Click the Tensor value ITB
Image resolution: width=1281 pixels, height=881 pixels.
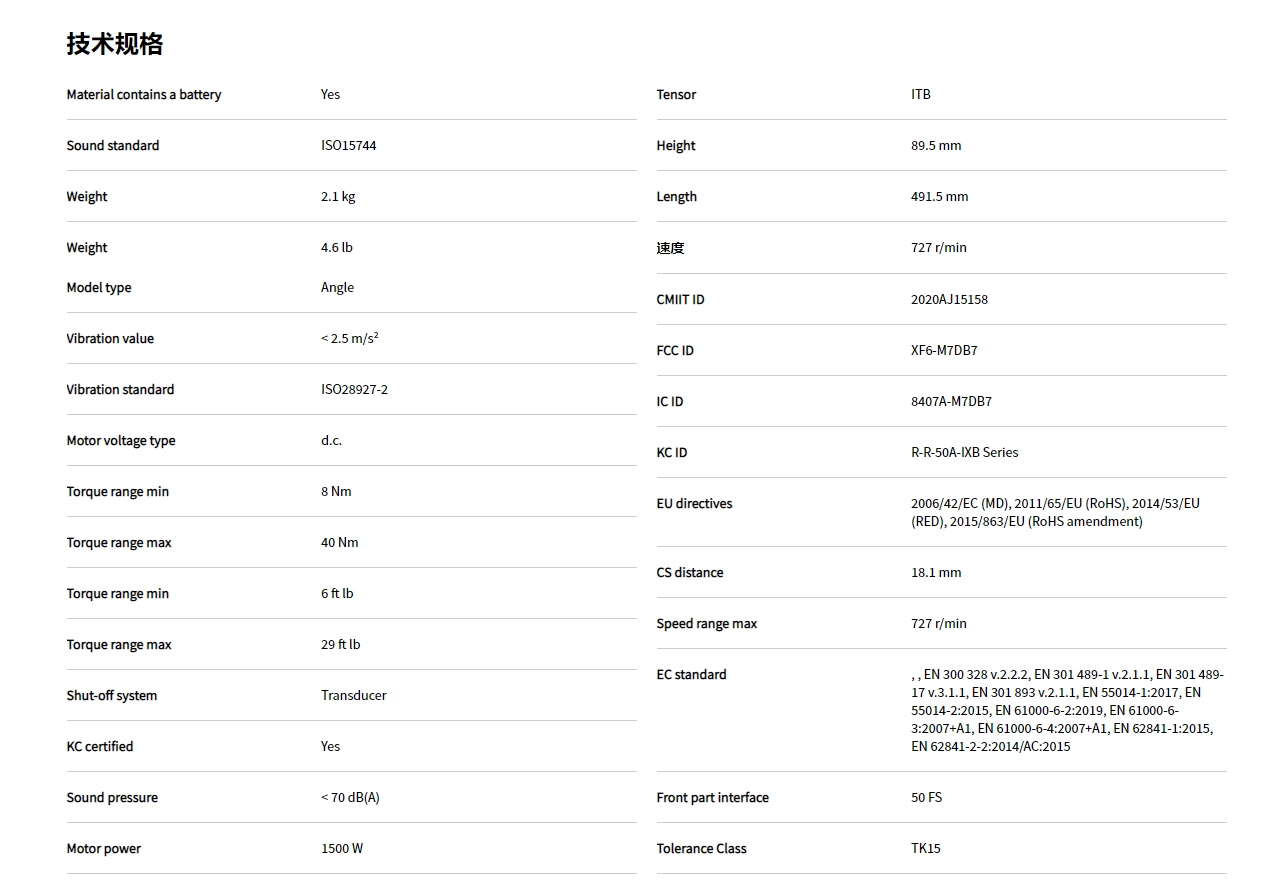pos(920,95)
